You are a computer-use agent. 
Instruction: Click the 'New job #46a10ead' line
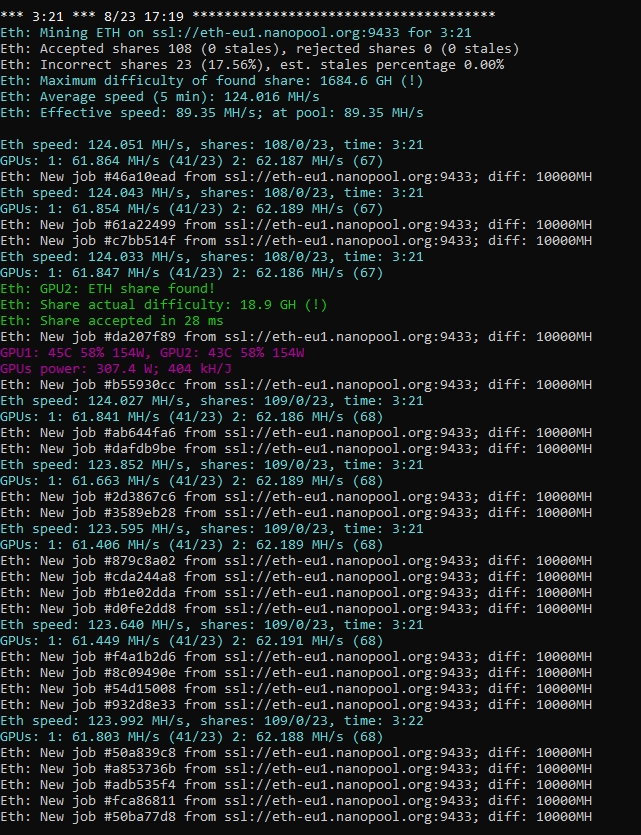(296, 176)
